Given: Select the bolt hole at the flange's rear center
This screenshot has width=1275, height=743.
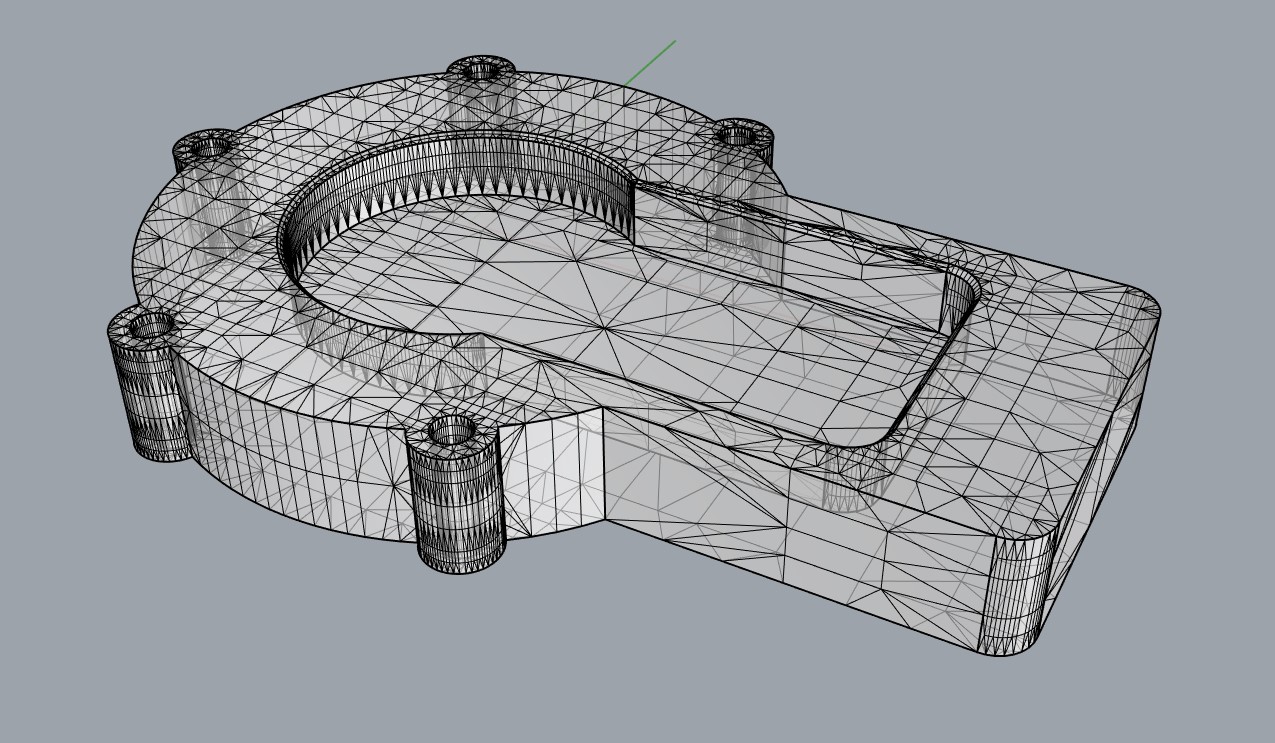Looking at the screenshot, I should coord(481,71).
